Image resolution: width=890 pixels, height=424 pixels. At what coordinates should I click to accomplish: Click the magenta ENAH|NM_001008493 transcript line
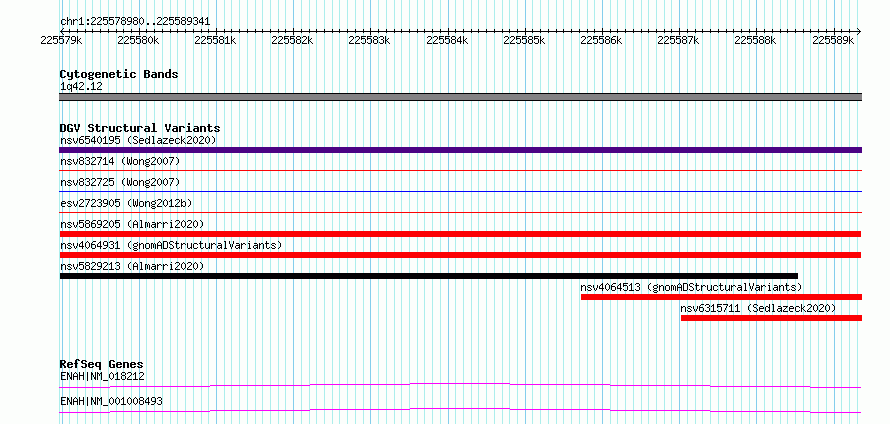pos(460,410)
